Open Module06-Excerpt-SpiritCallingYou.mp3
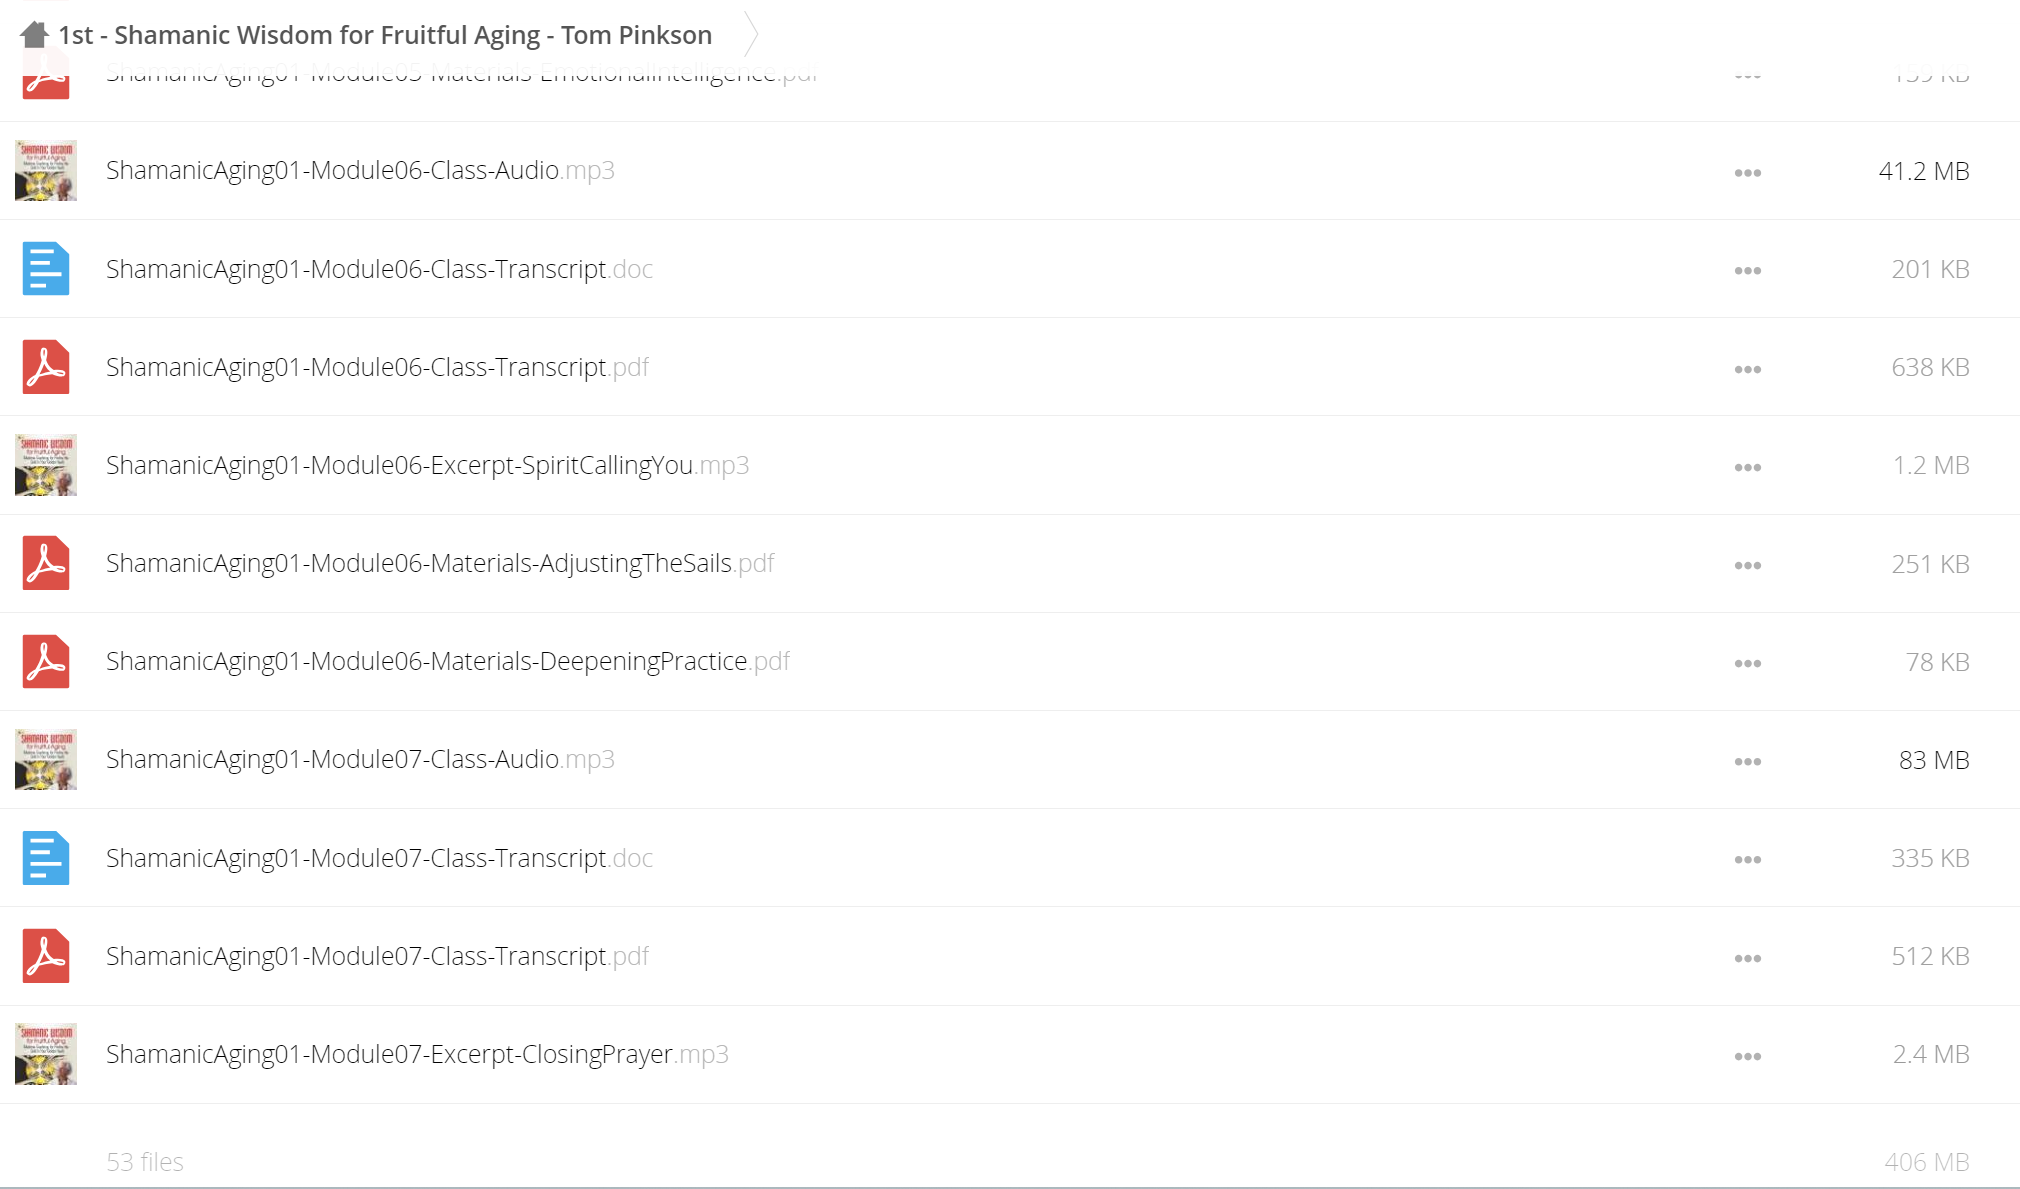Image resolution: width=2020 pixels, height=1189 pixels. click(x=427, y=465)
